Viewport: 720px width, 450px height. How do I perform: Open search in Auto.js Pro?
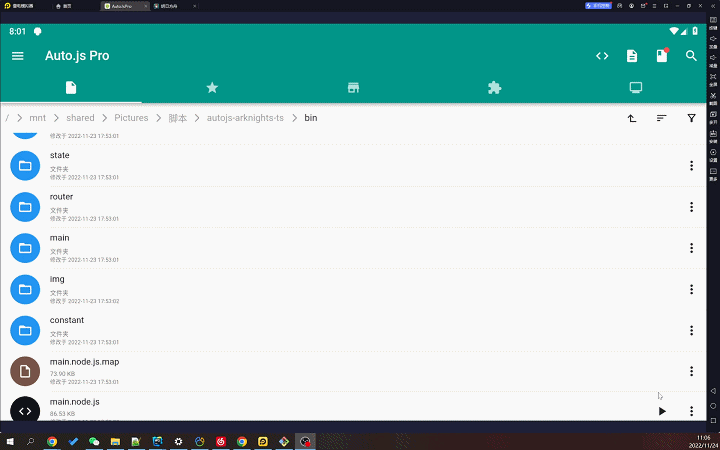pyautogui.click(x=691, y=56)
